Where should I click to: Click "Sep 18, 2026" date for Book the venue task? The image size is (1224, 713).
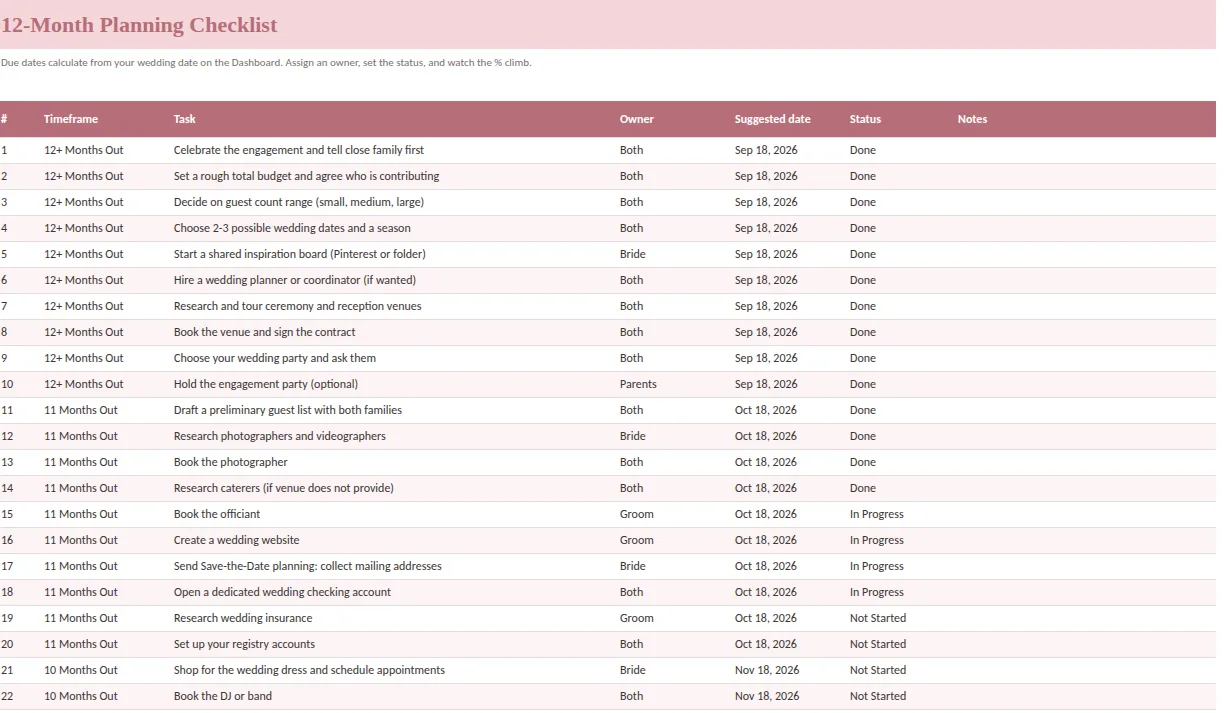(766, 332)
